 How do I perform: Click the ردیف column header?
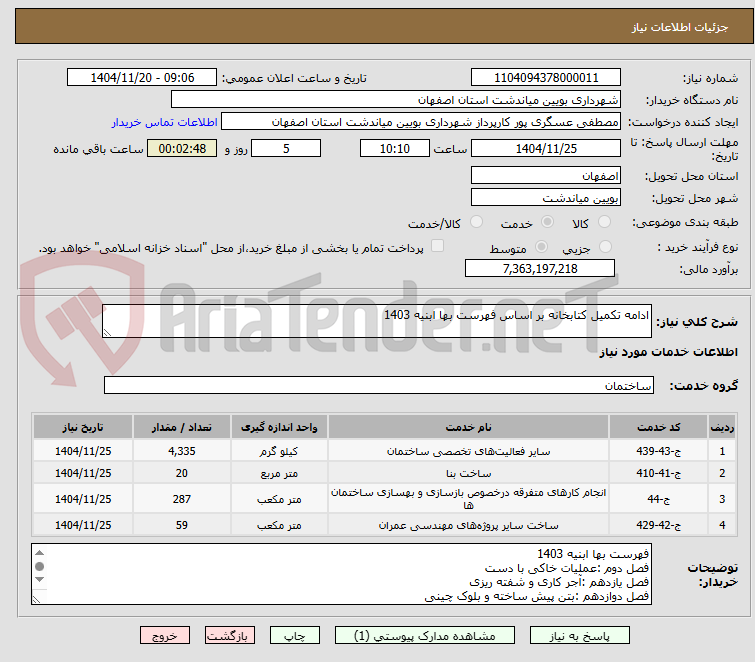pos(722,427)
